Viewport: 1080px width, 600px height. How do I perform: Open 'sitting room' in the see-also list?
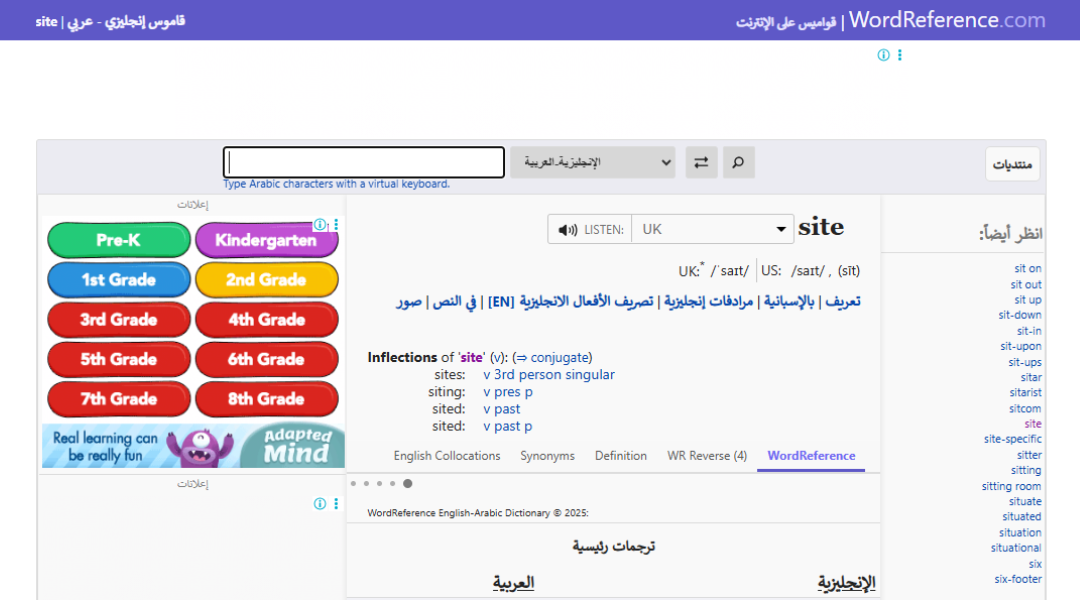click(x=1012, y=486)
